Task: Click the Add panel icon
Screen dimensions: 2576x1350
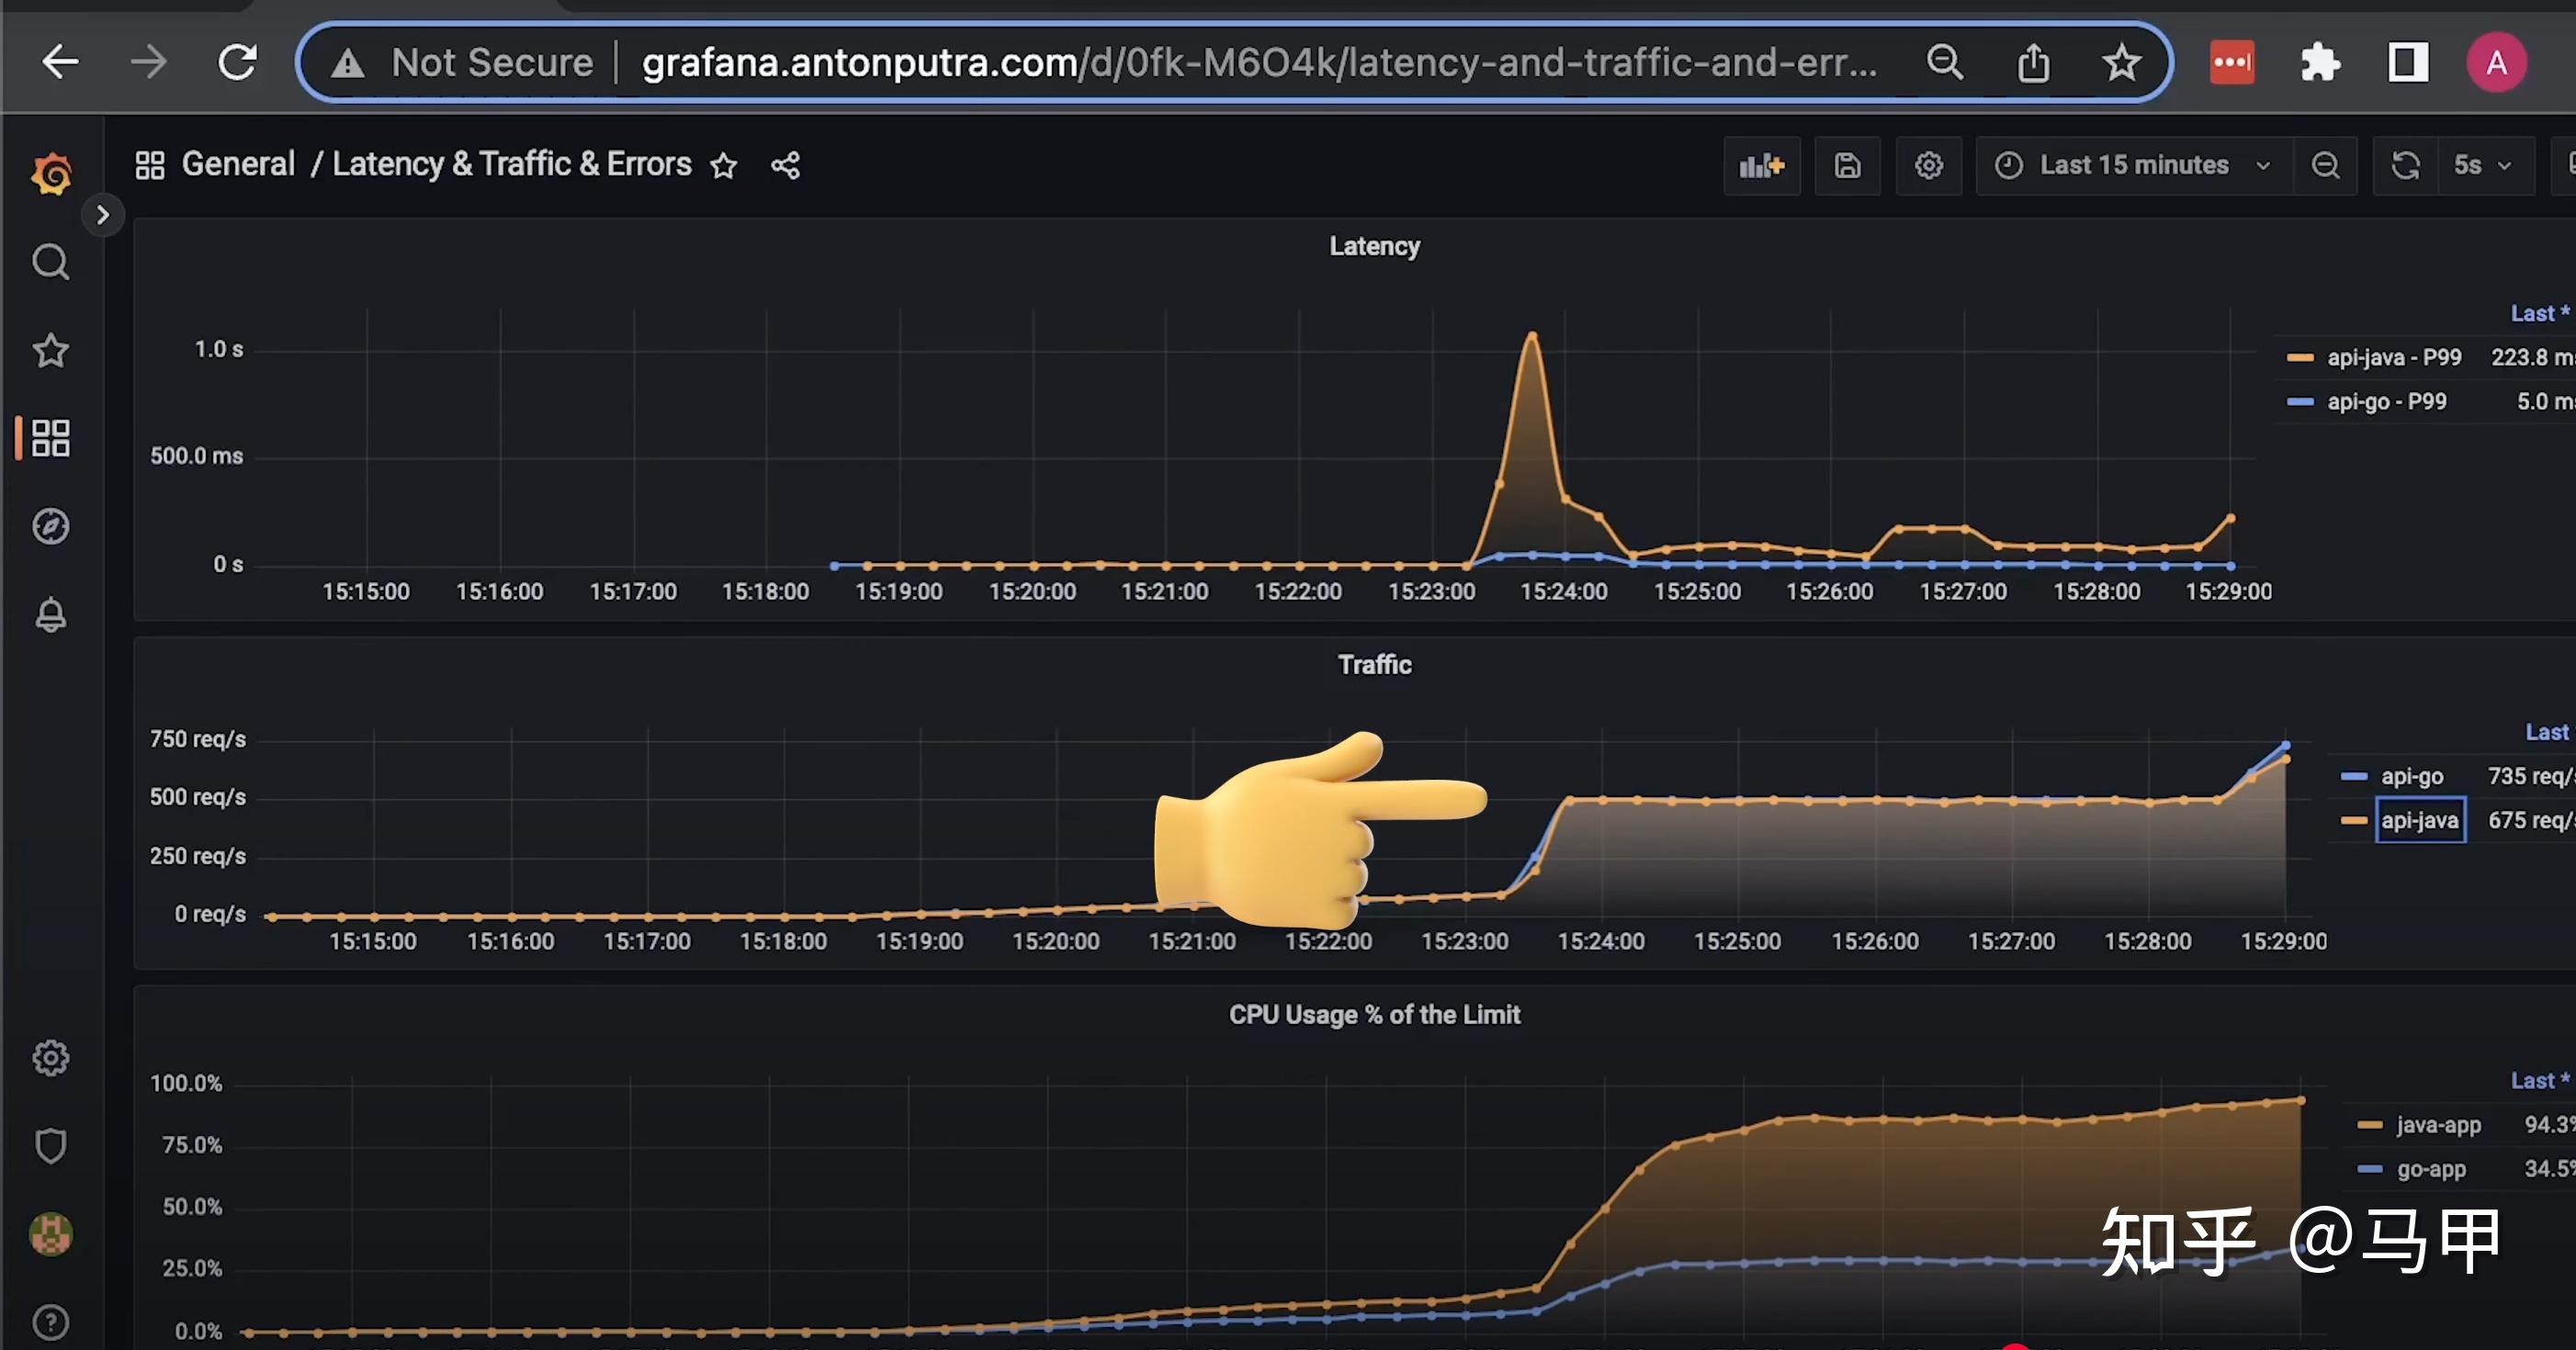Action: pos(1761,166)
